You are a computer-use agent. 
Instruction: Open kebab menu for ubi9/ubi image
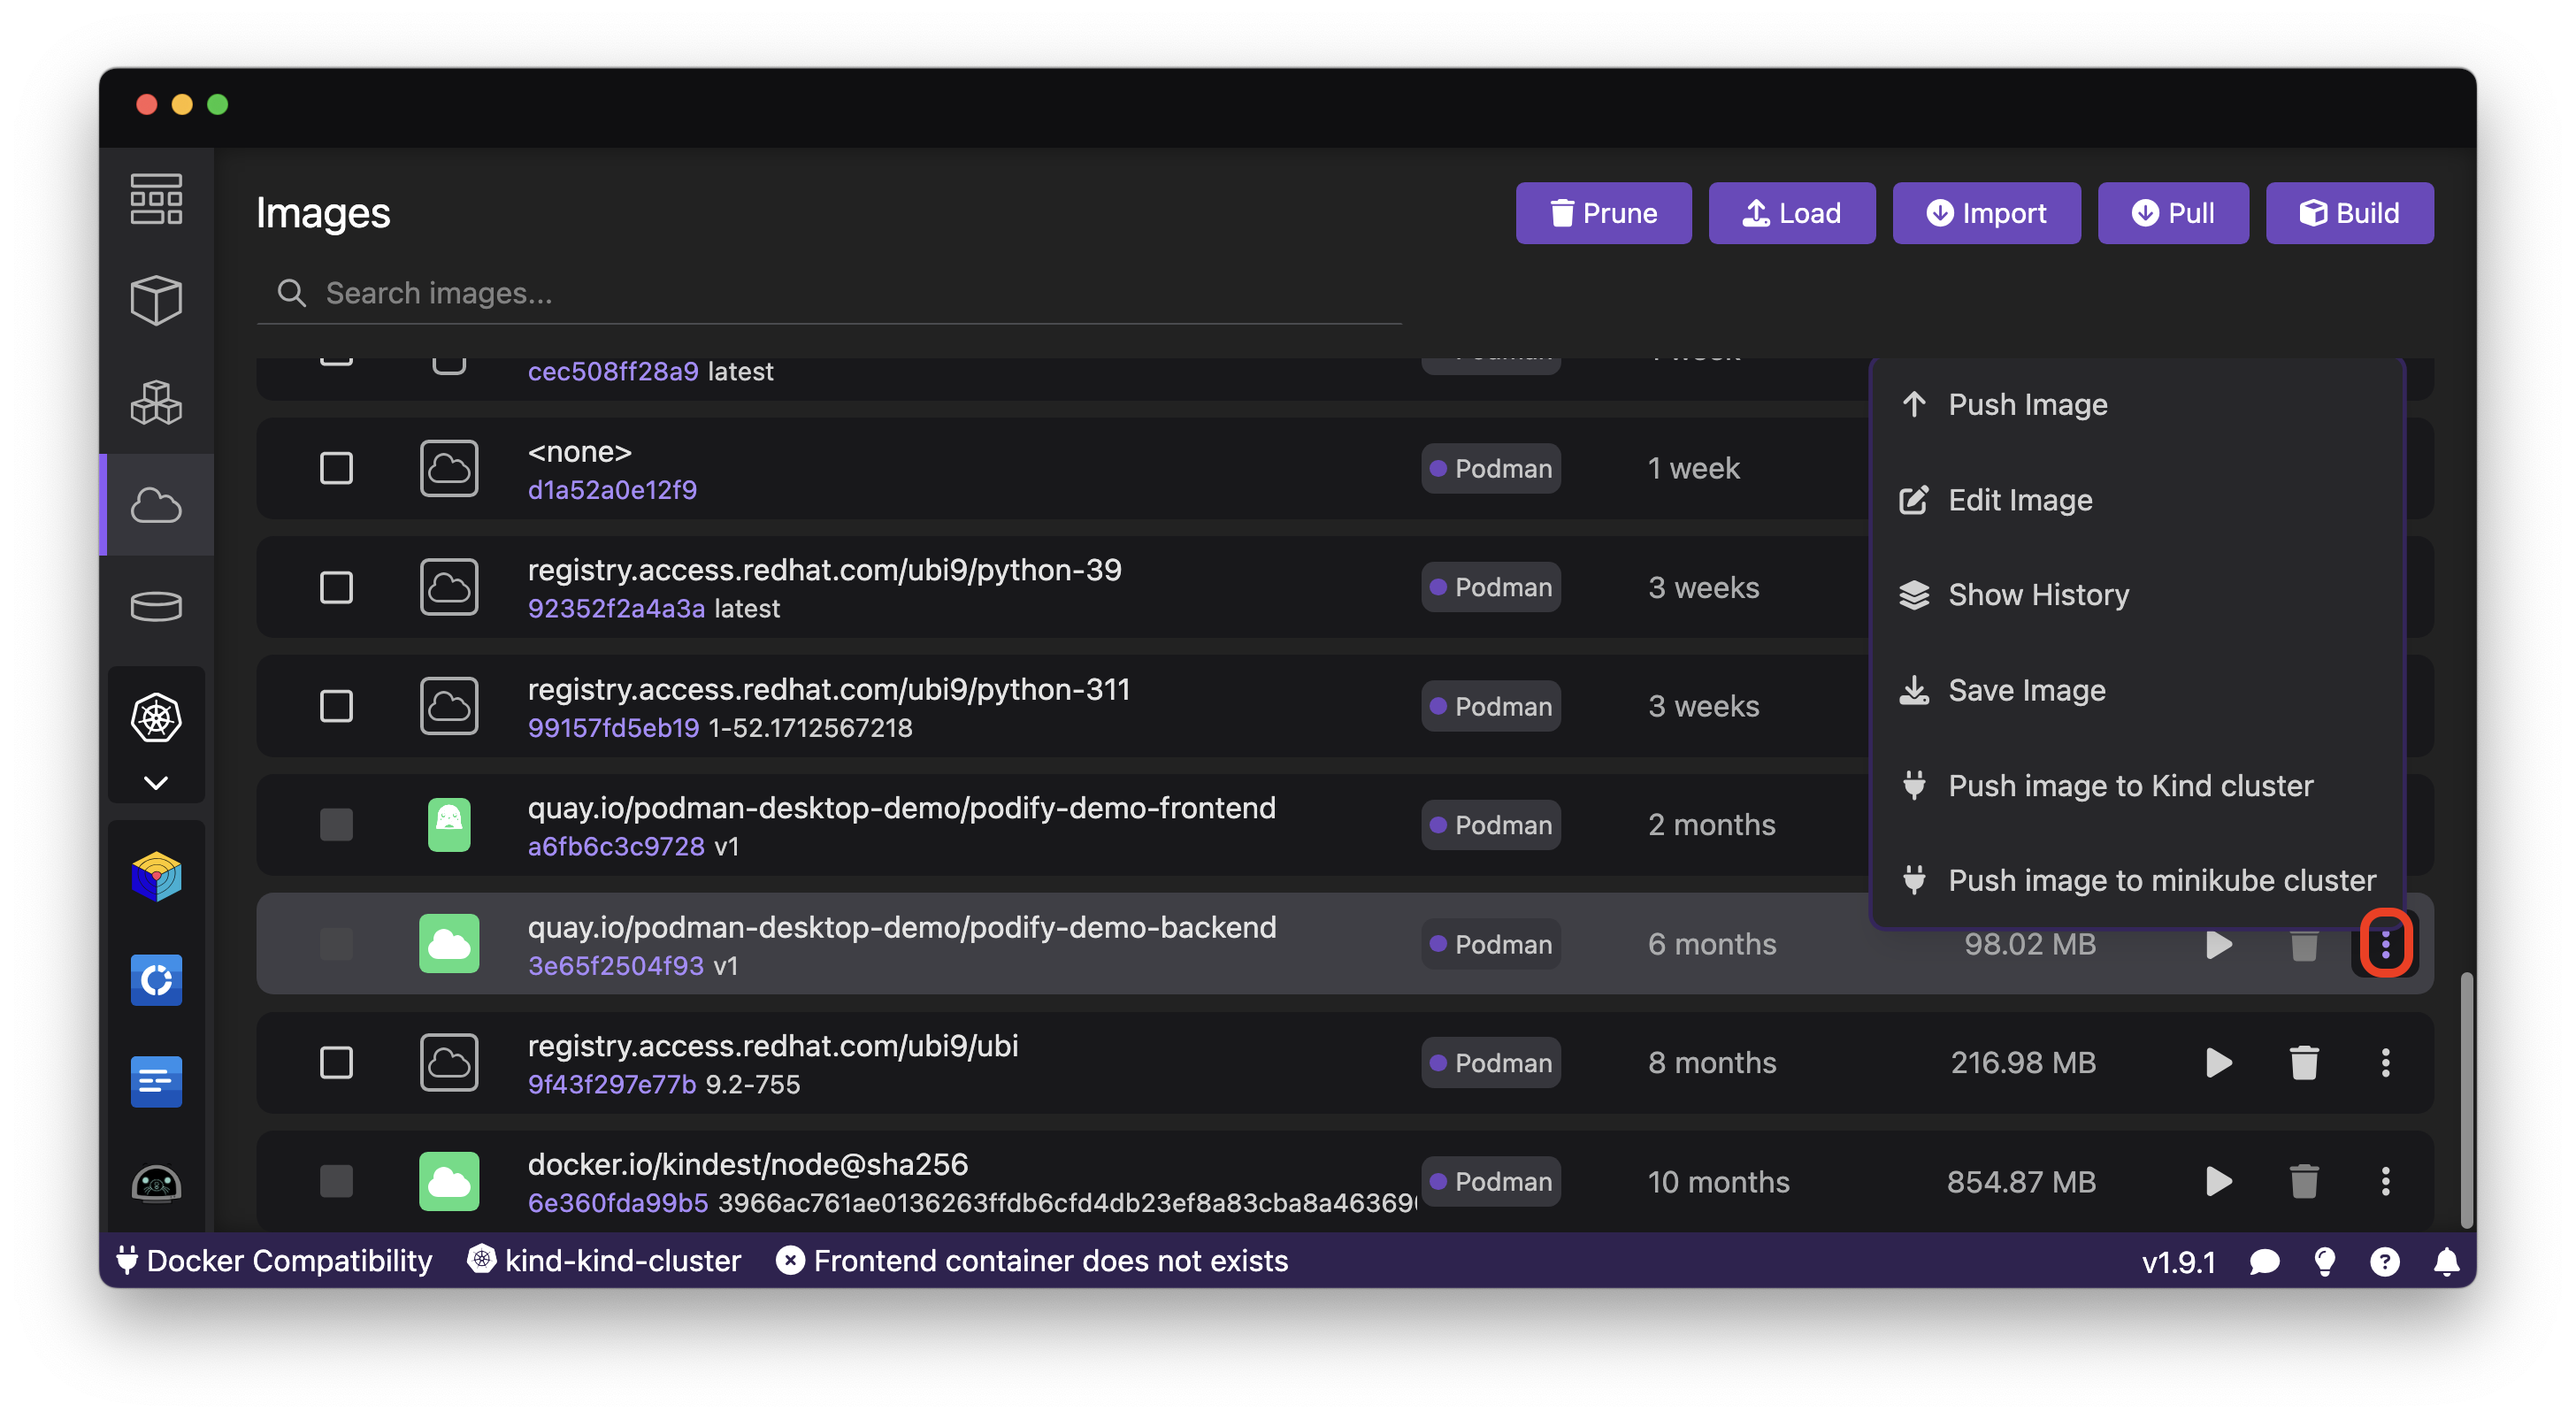pyautogui.click(x=2385, y=1062)
